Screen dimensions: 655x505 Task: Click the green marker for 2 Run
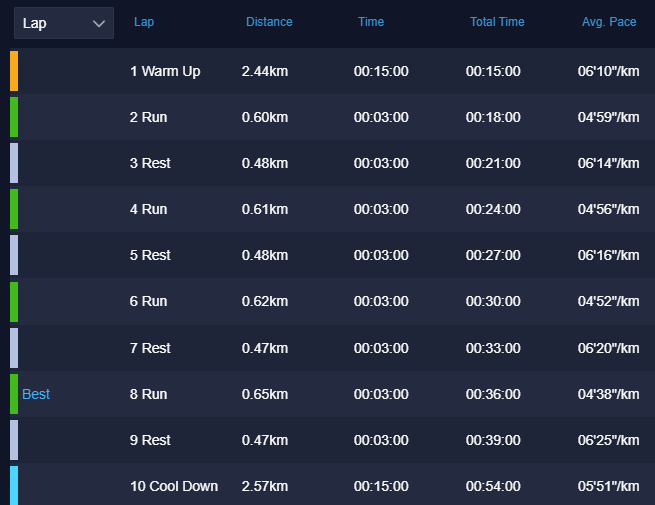click(x=14, y=117)
